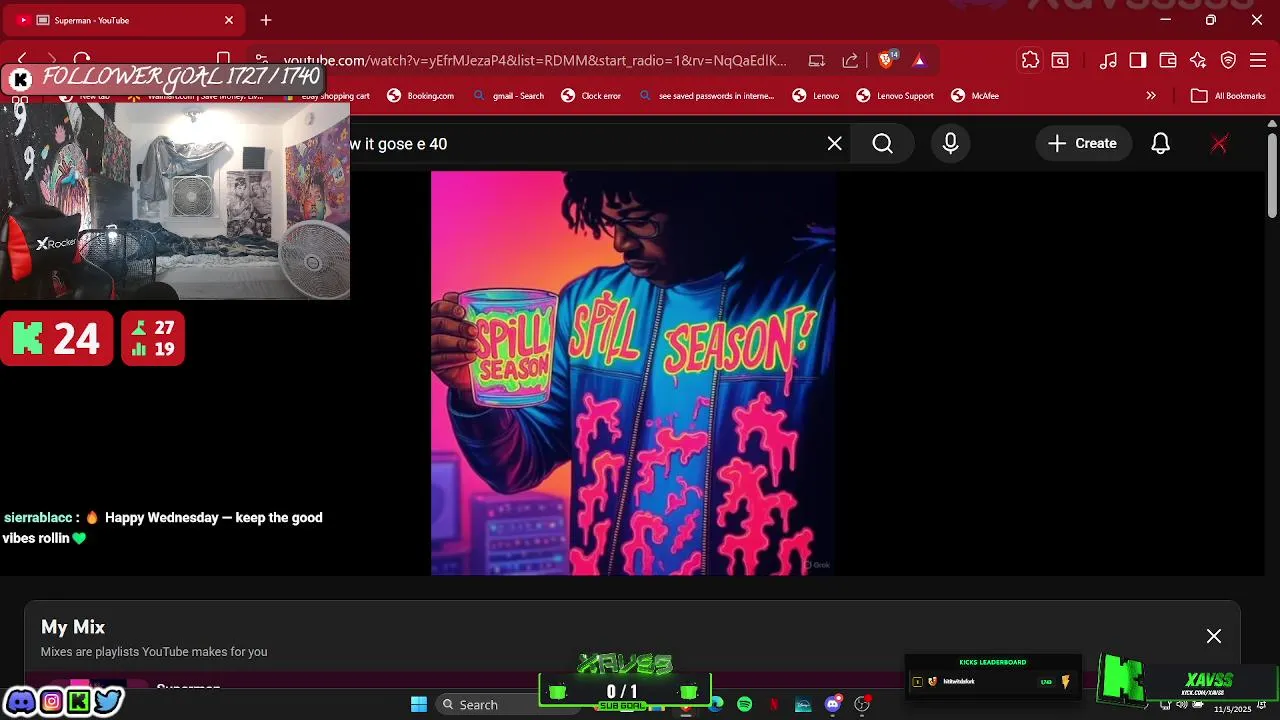The width and height of the screenshot is (1280, 720).
Task: Open the see saved passwords bookmark
Action: [x=706, y=96]
